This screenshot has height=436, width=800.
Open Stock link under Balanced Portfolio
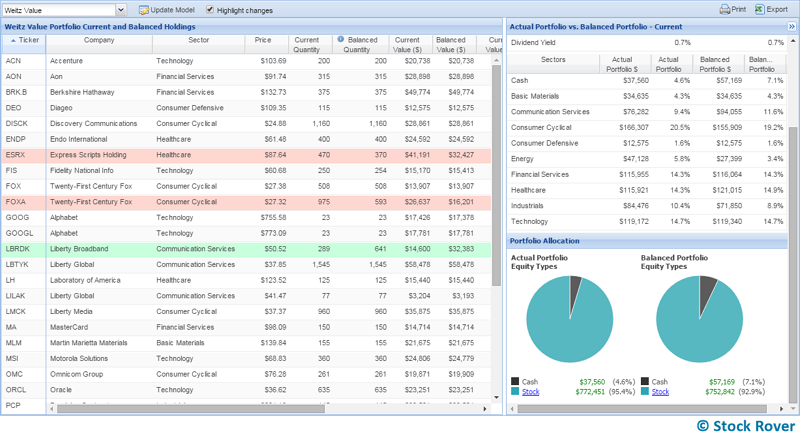click(x=660, y=392)
